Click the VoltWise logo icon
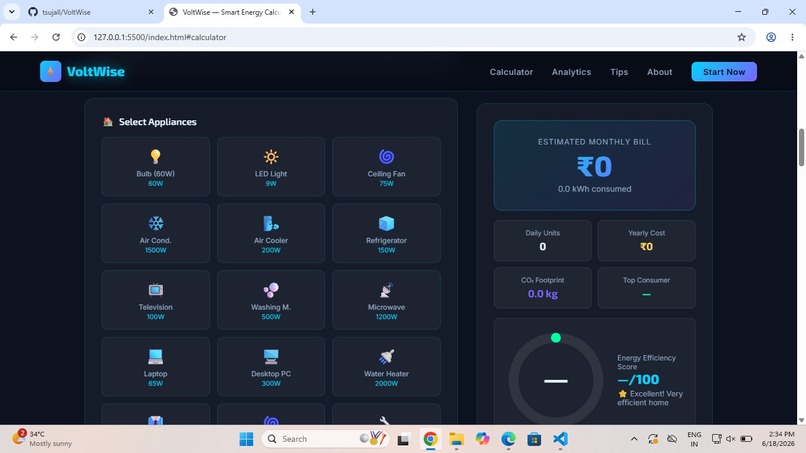The height and width of the screenshot is (453, 806). coord(50,71)
